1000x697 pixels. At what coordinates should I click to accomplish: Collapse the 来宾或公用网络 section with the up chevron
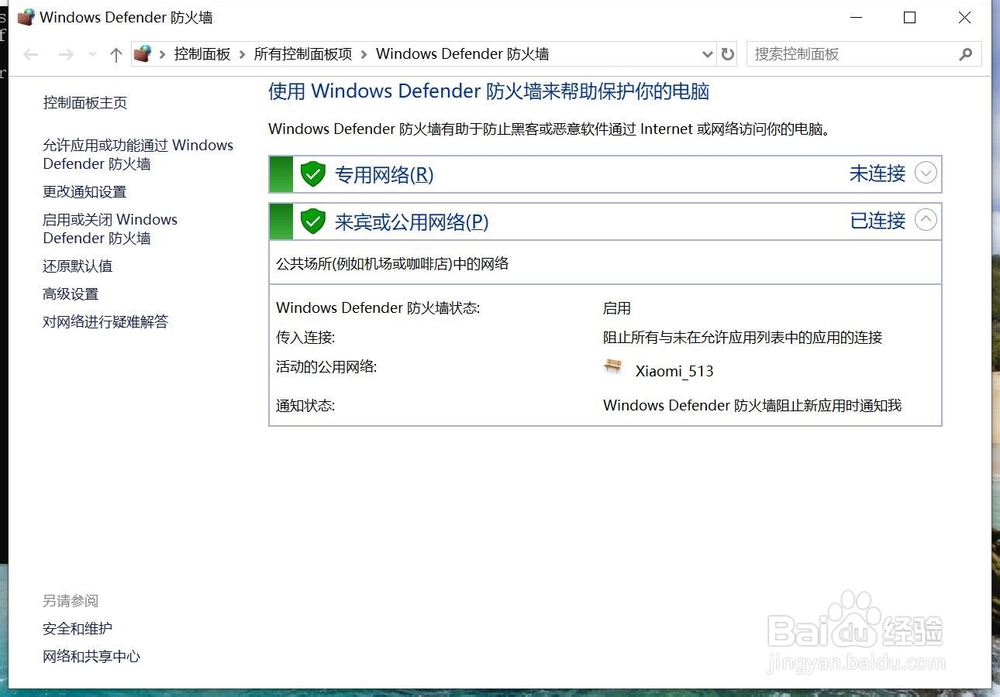point(925,220)
